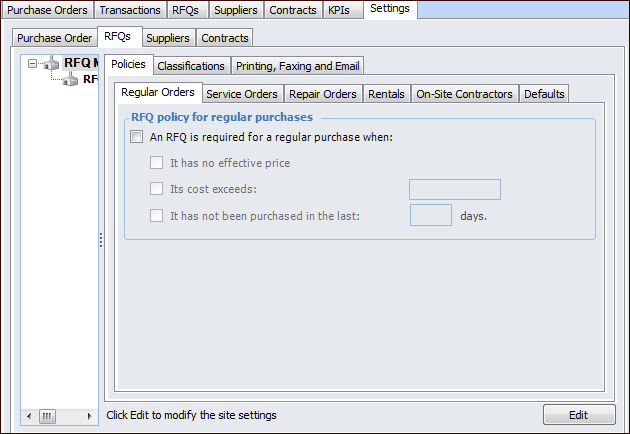Open the top-level Contracts tab
The width and height of the screenshot is (630, 434).
coord(293,10)
